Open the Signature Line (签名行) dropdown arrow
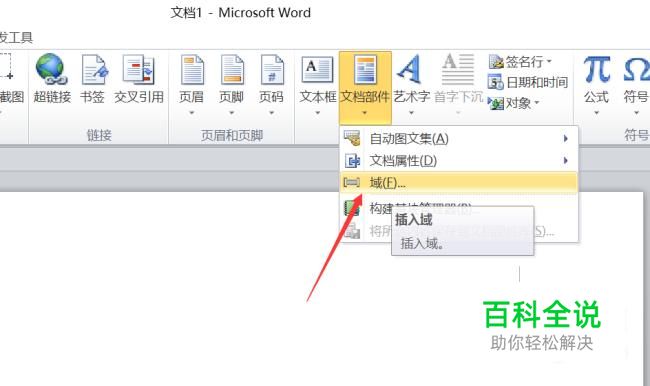The height and width of the screenshot is (386, 650). pos(549,62)
